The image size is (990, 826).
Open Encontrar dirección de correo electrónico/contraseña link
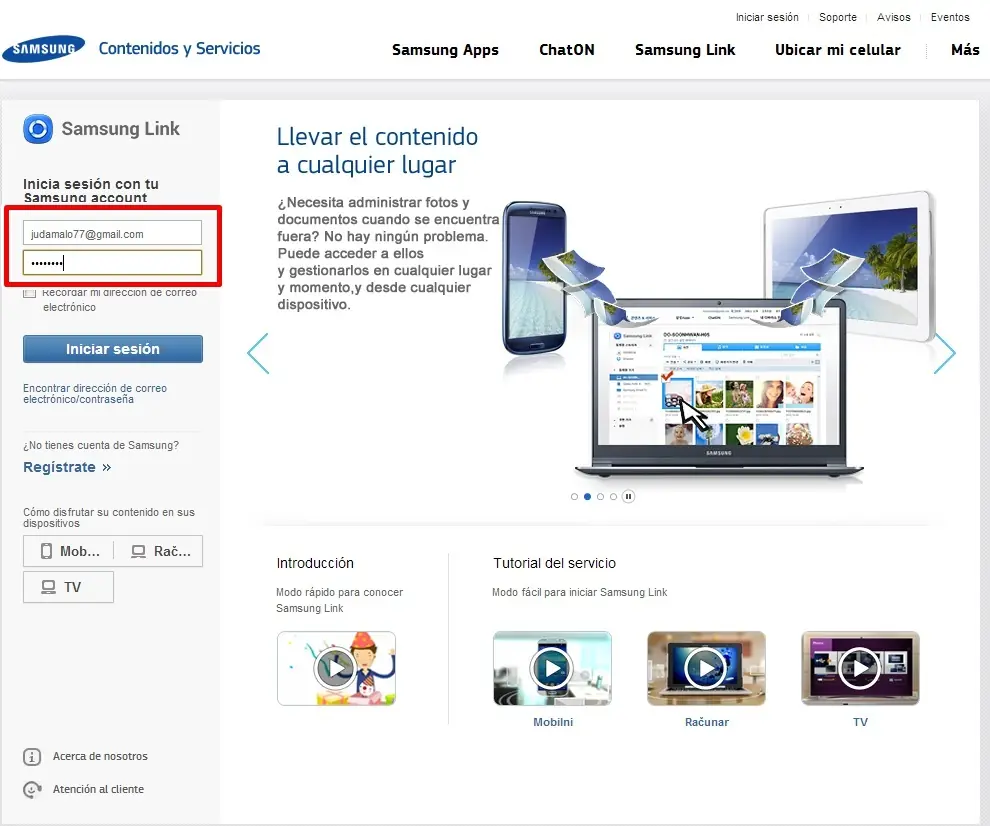click(95, 393)
